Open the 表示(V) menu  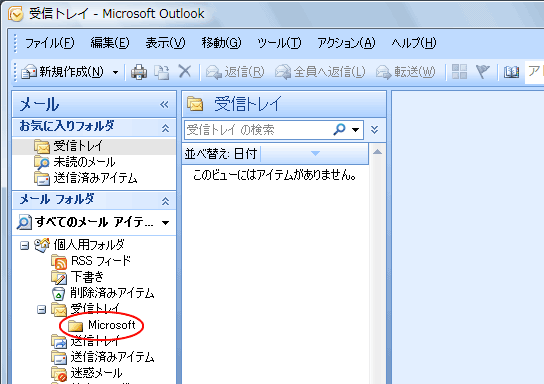click(x=165, y=43)
